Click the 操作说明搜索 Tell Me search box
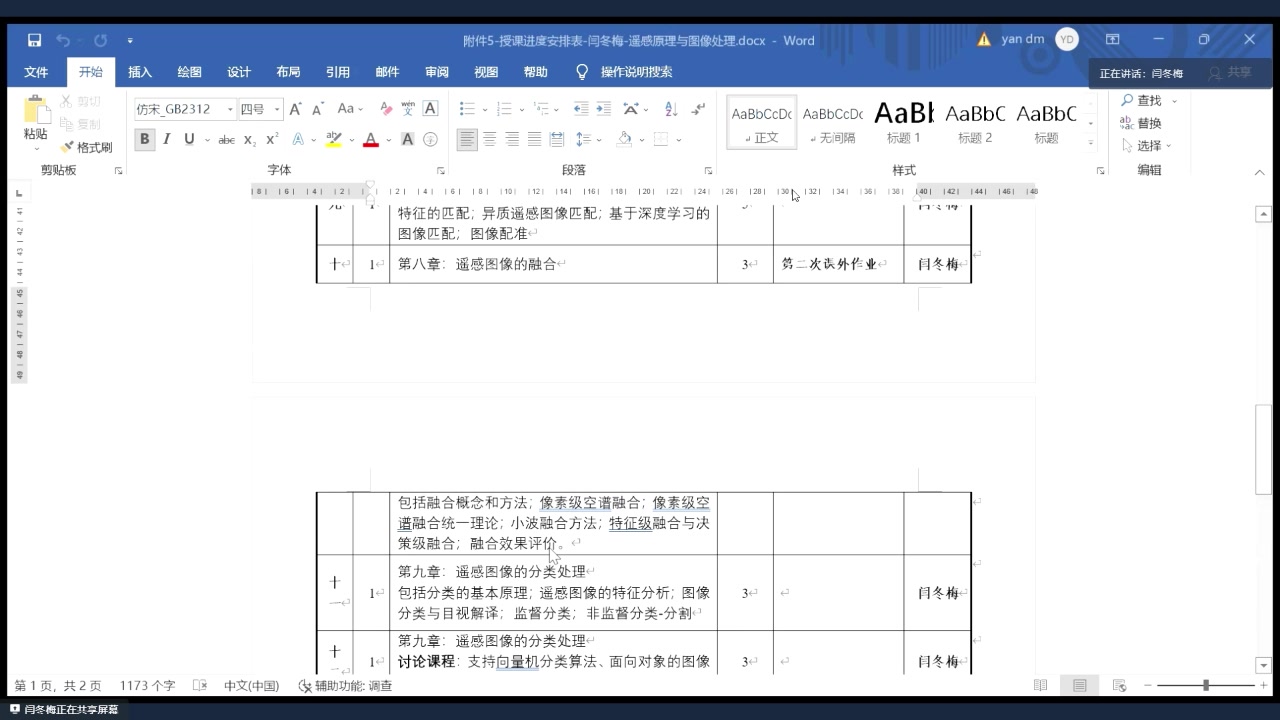 (x=624, y=72)
